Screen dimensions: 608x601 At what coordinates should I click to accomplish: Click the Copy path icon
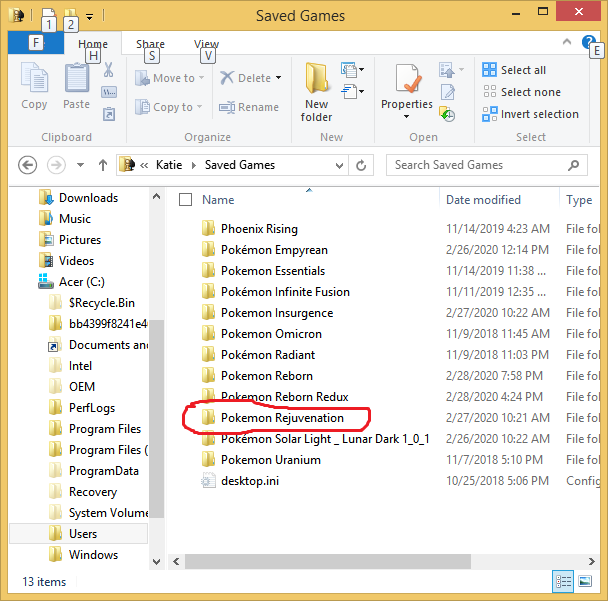pos(109,92)
